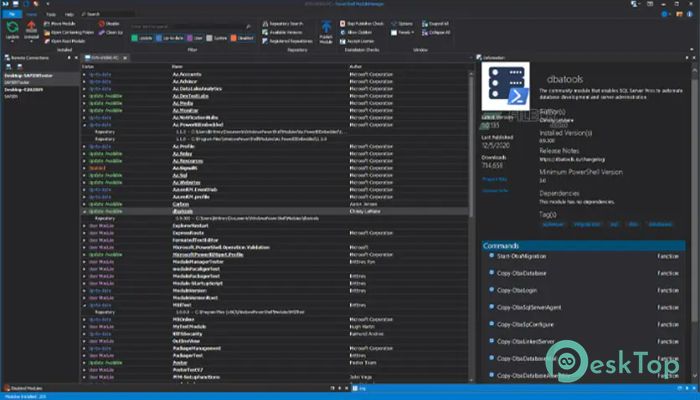Open the Project Site link

tap(494, 179)
